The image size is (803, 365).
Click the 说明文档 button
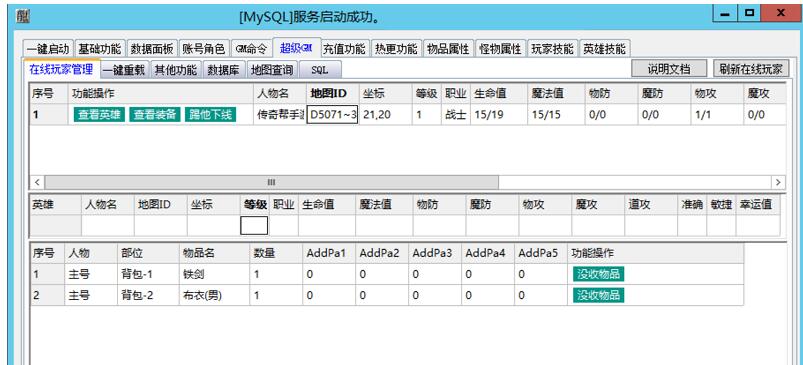(669, 69)
